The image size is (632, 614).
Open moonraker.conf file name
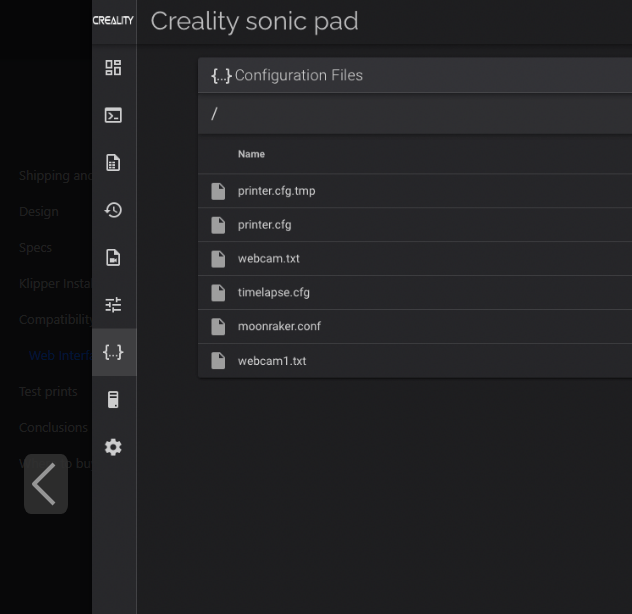click(x=279, y=327)
